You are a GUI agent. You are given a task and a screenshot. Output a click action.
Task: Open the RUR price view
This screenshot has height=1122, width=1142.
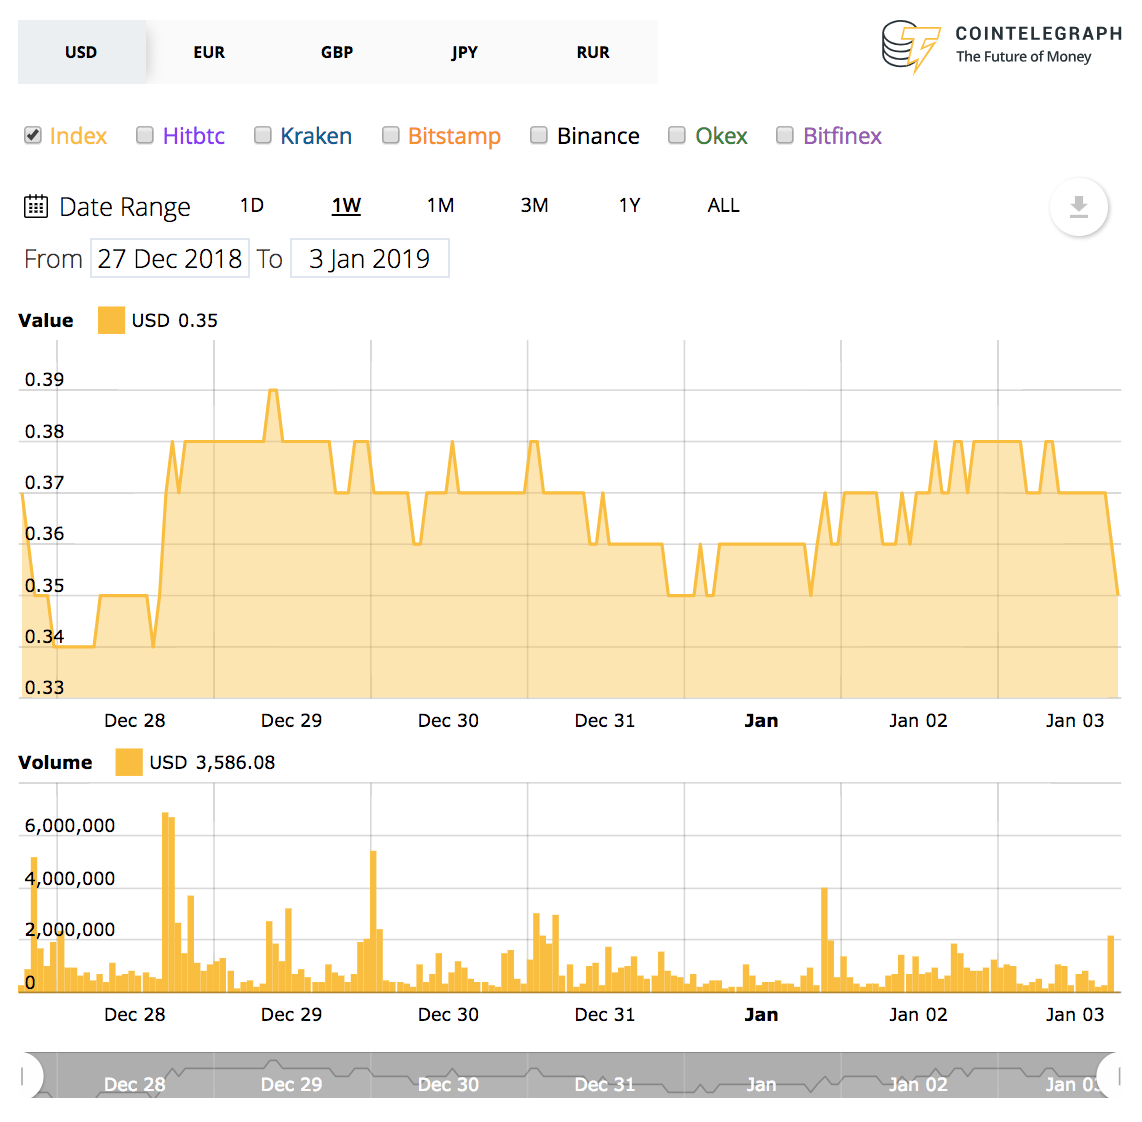(593, 52)
